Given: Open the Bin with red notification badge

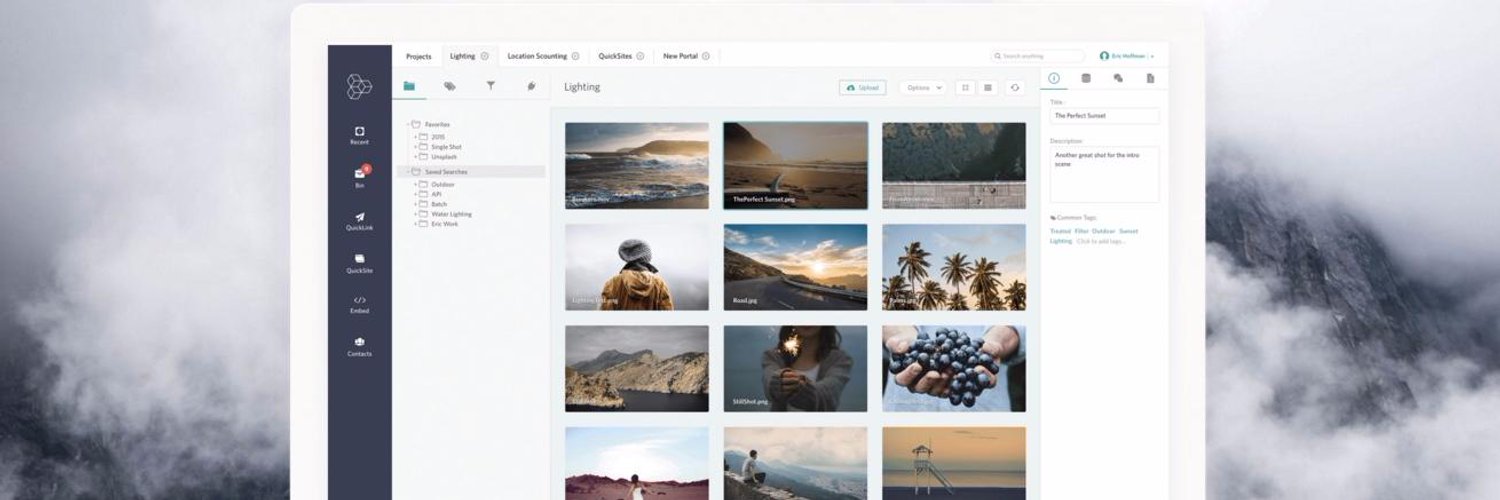Looking at the screenshot, I should tap(360, 177).
